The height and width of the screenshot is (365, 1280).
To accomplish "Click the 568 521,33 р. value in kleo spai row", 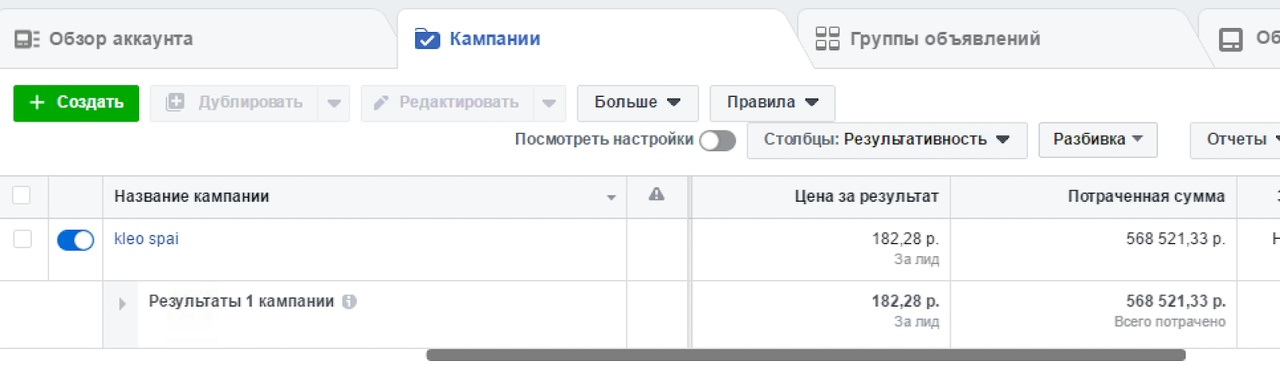I will click(1176, 240).
